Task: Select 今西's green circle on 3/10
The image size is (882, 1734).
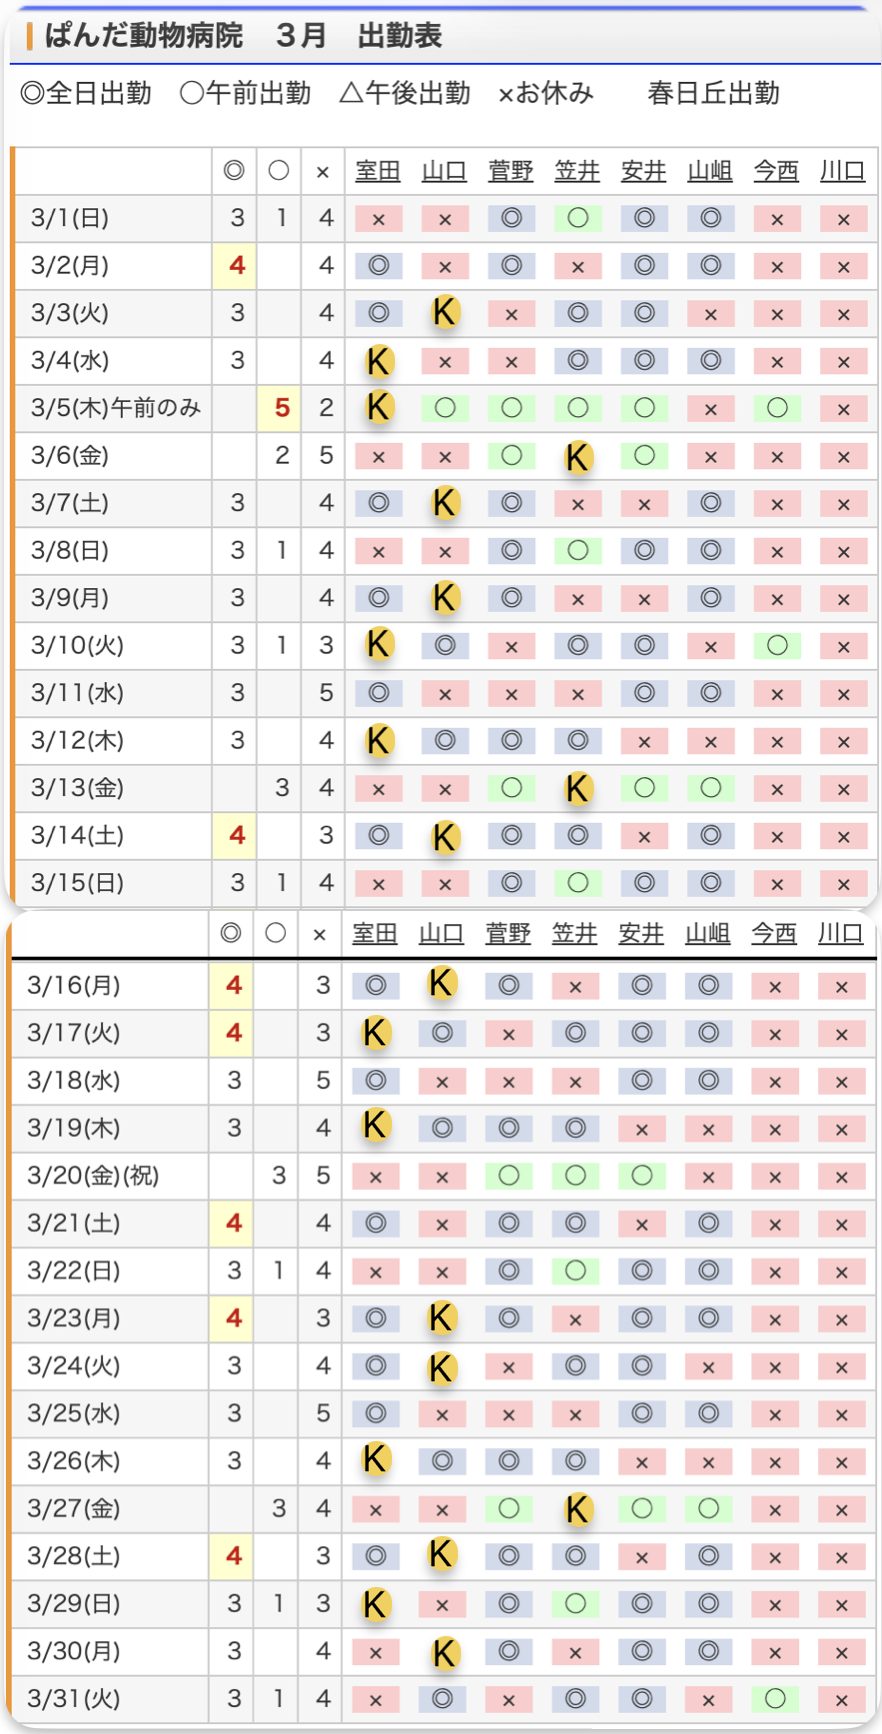Action: (777, 646)
